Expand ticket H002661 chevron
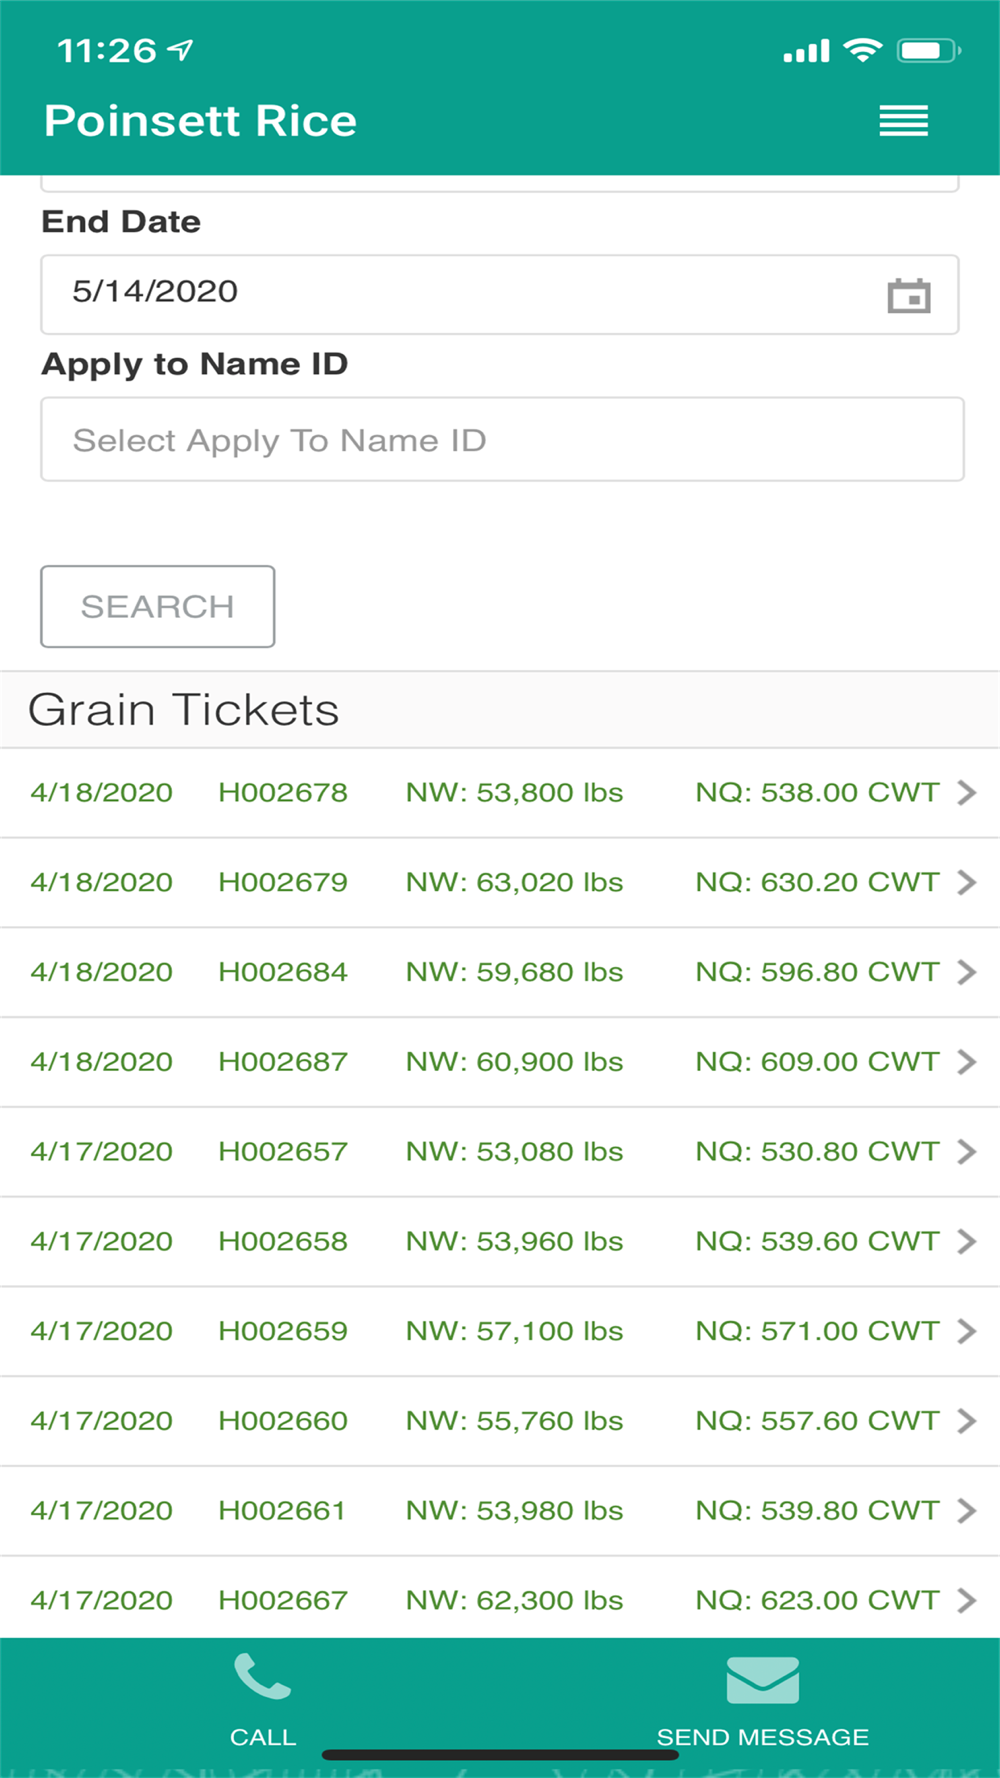This screenshot has width=1000, height=1778. [966, 1511]
